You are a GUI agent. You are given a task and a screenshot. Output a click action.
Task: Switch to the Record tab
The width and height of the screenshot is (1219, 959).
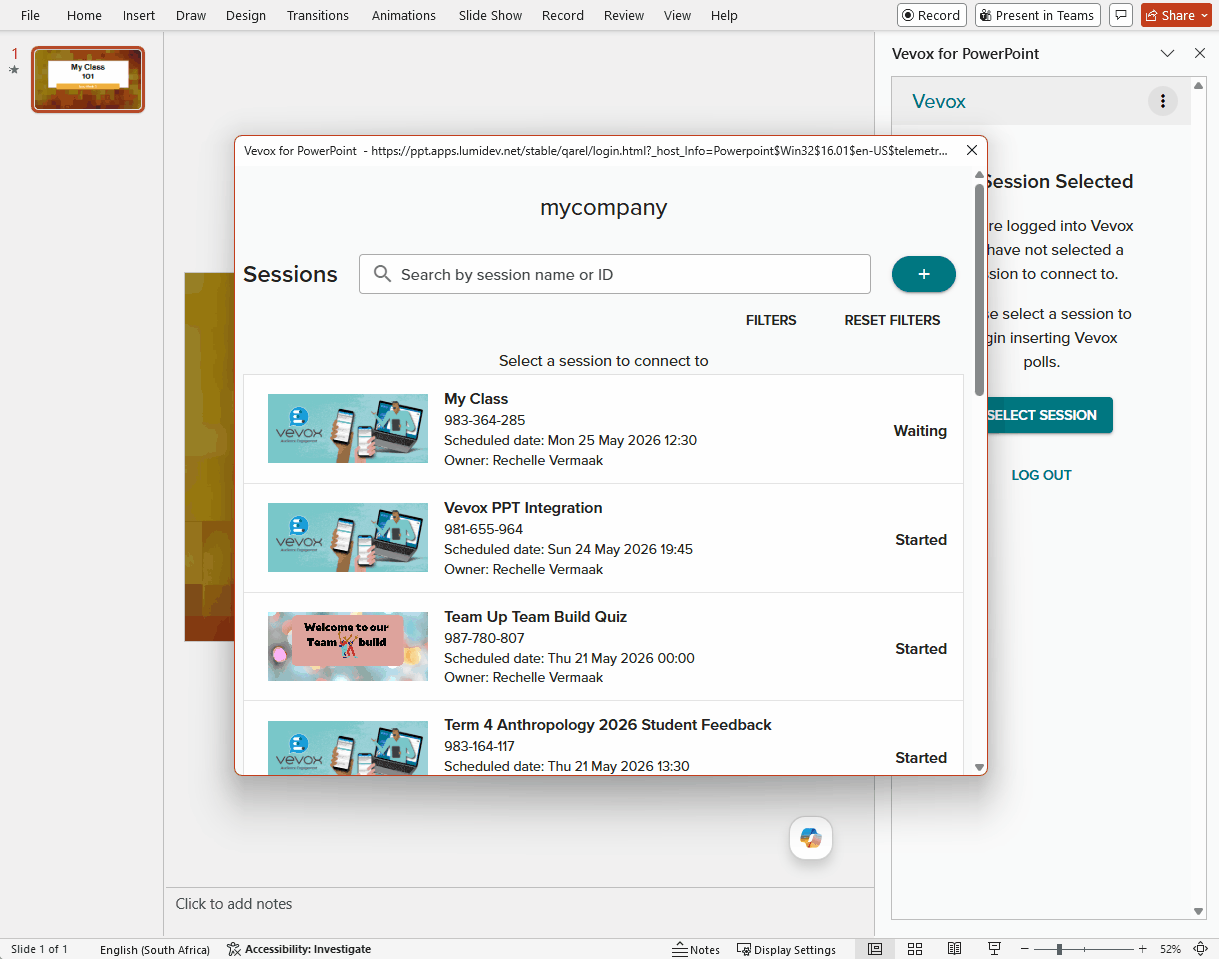(x=563, y=15)
